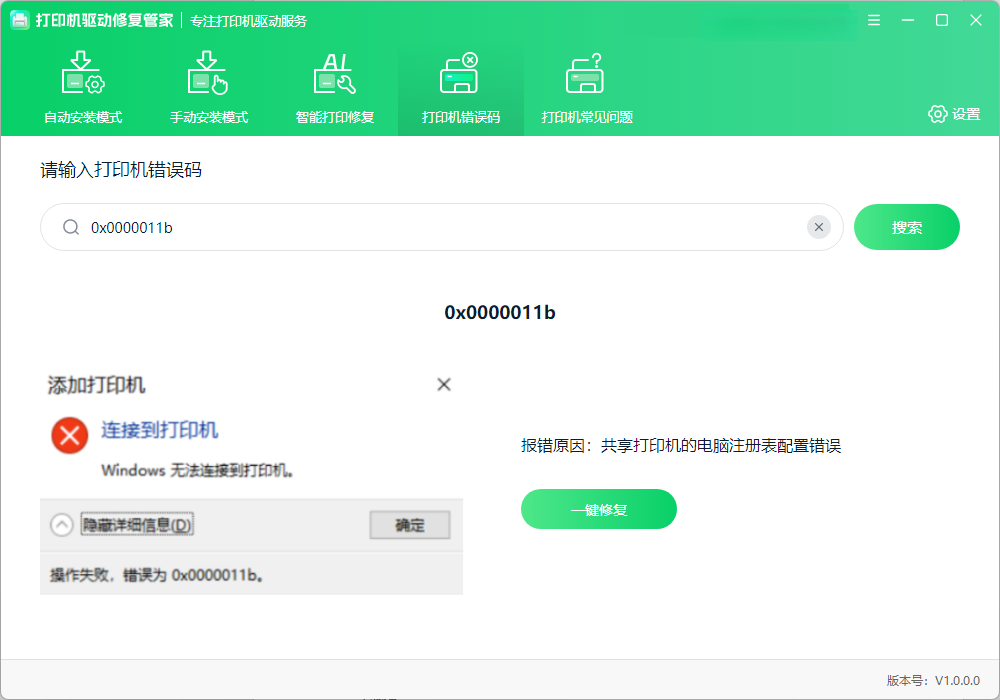Click the chevron next to 隐藏详细信息

click(x=60, y=524)
